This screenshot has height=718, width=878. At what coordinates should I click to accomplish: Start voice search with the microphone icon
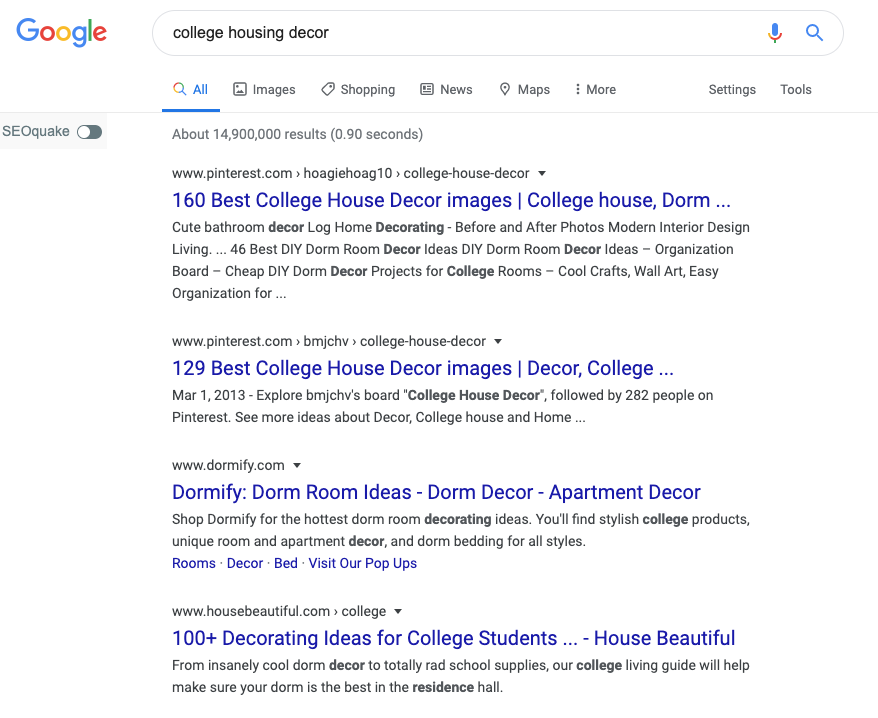[x=774, y=33]
